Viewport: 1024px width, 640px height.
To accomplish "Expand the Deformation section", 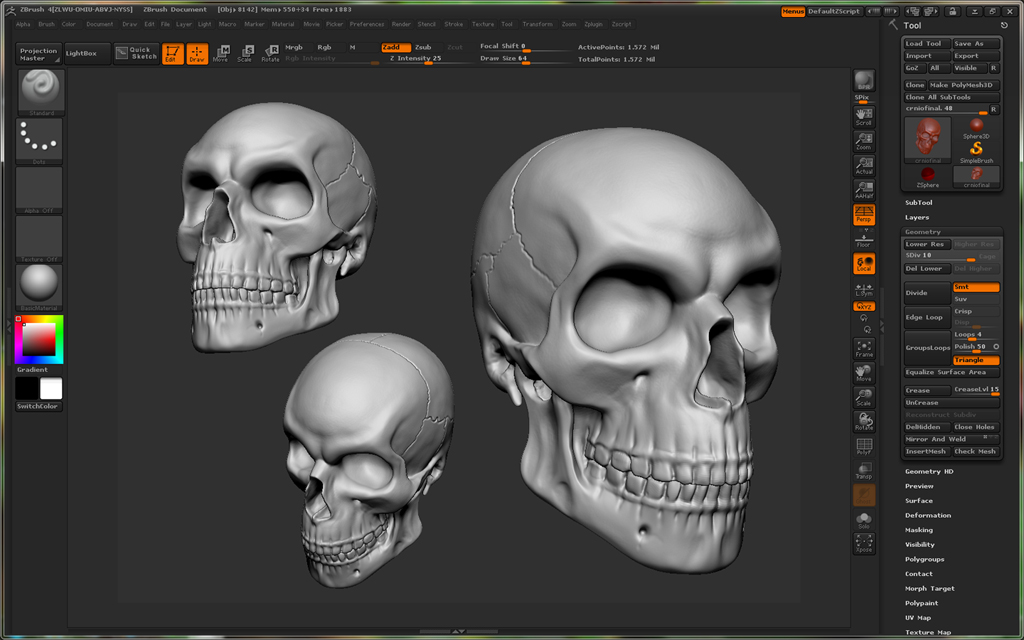I will (x=928, y=516).
